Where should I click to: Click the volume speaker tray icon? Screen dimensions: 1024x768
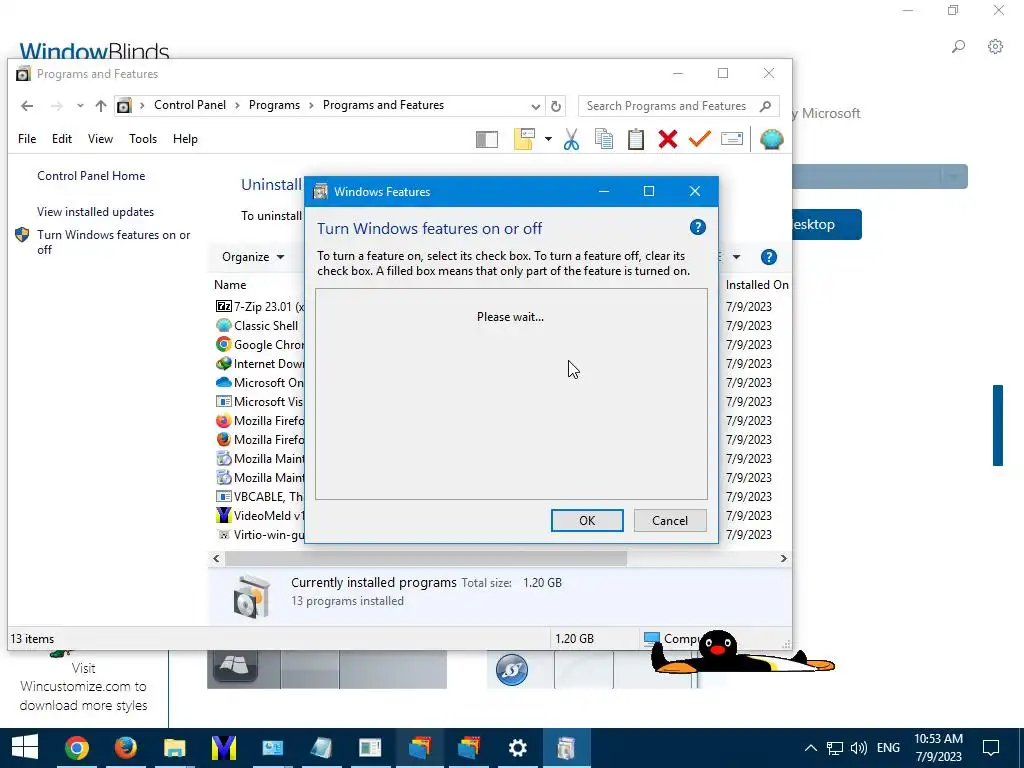(859, 748)
